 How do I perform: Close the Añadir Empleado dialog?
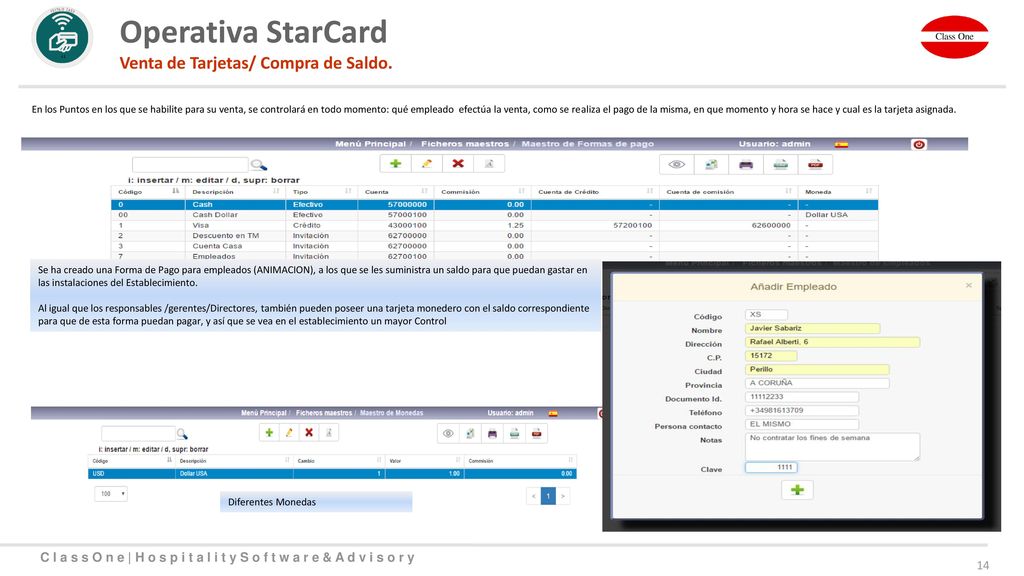(x=968, y=285)
